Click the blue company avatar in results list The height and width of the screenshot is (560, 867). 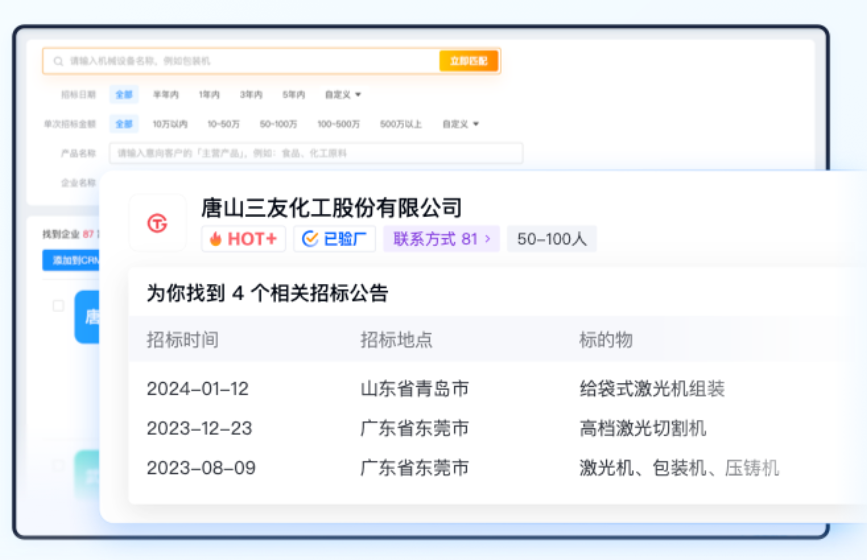[87, 317]
